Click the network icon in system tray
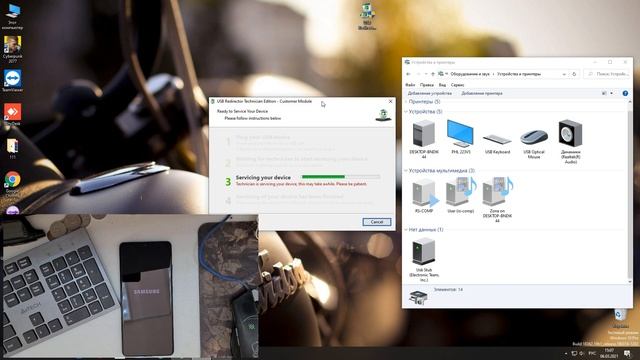Screen dimensions: 640x360 pyautogui.click(x=574, y=353)
